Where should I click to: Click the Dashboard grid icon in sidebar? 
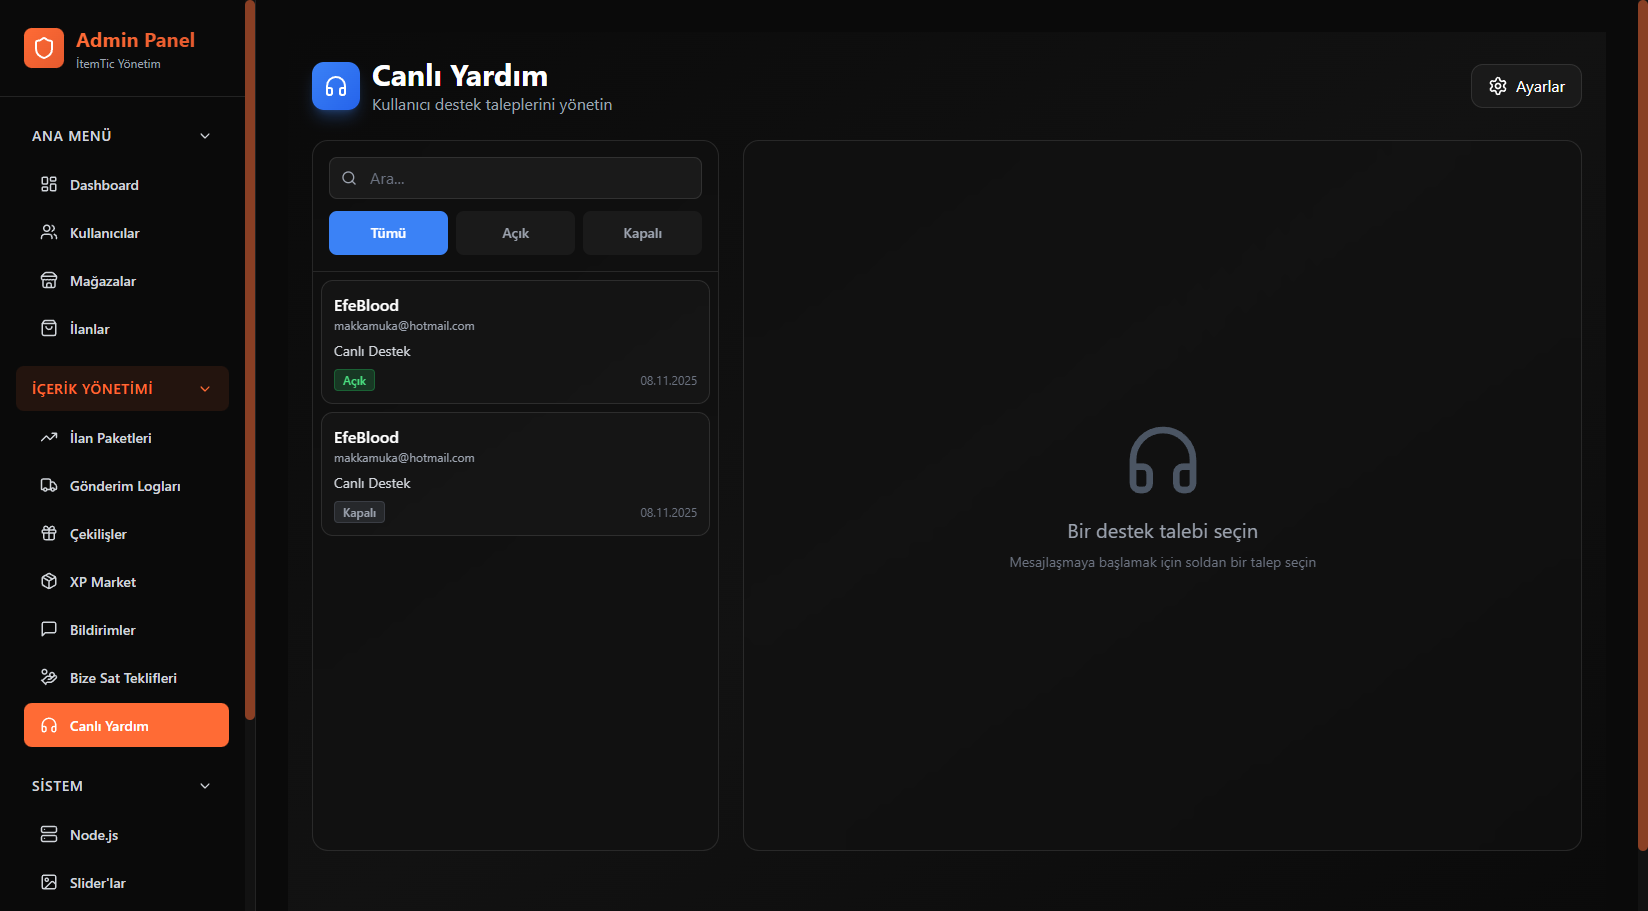48,184
